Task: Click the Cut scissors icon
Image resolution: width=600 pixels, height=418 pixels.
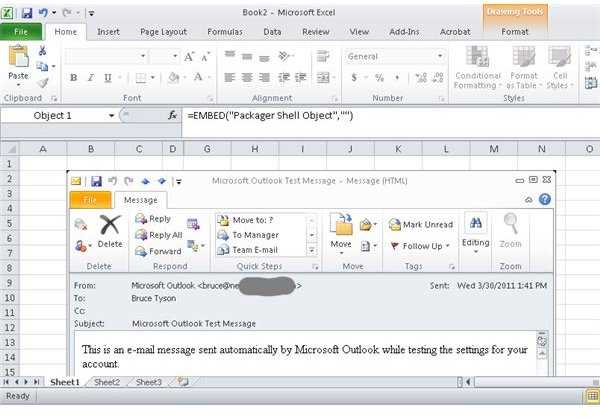Action: tap(42, 50)
